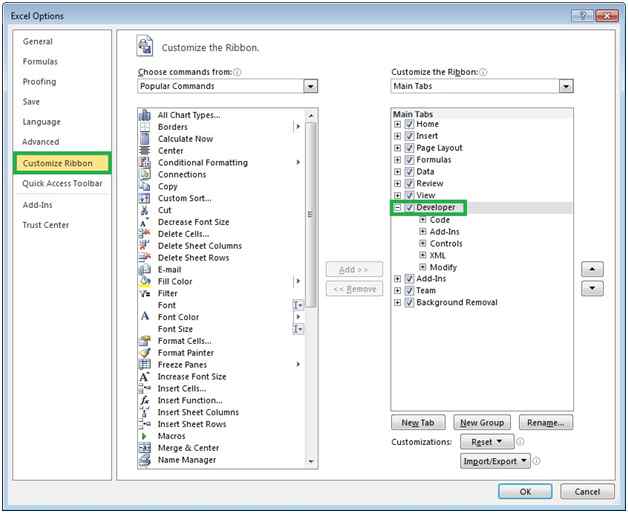Select the Format Painter brush icon
This screenshot has width=628, height=513.
click(x=145, y=353)
